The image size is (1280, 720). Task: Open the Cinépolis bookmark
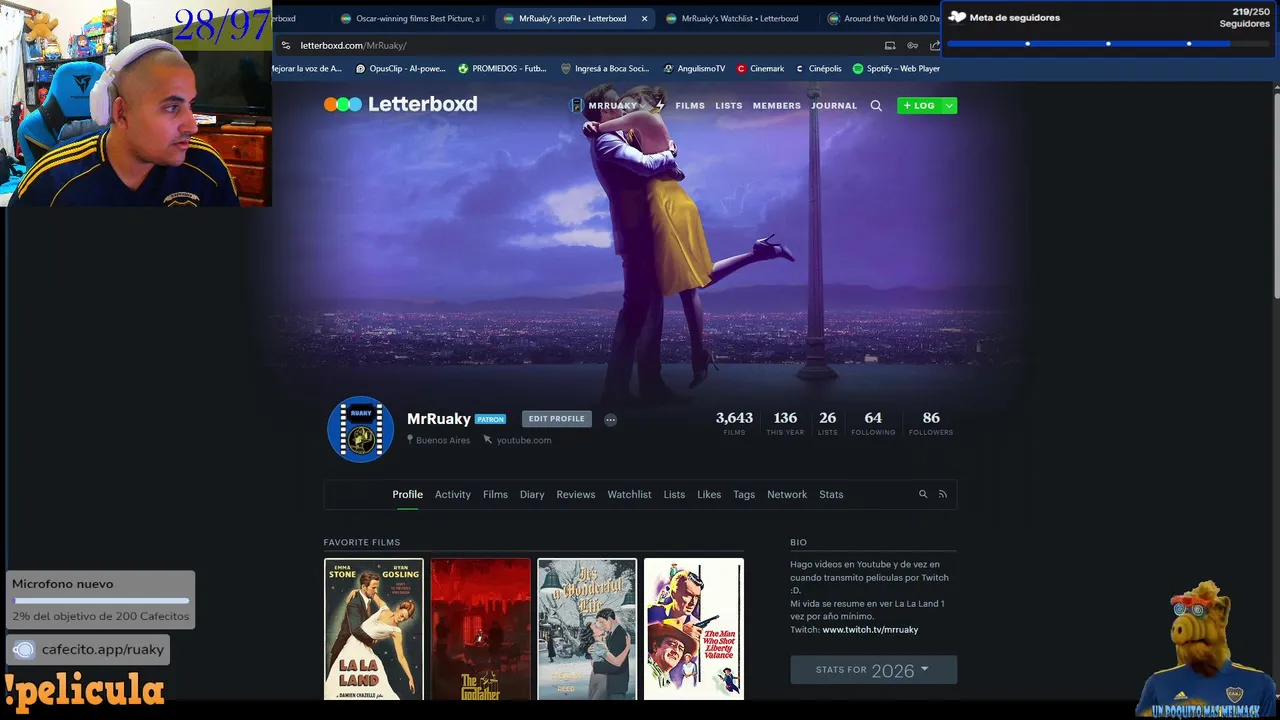coord(818,69)
